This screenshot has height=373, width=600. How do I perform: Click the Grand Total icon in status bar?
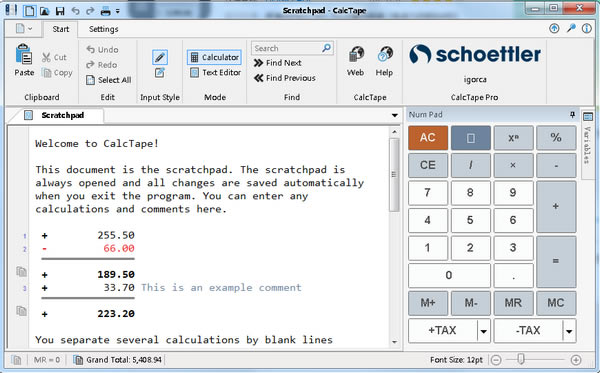[x=78, y=360]
